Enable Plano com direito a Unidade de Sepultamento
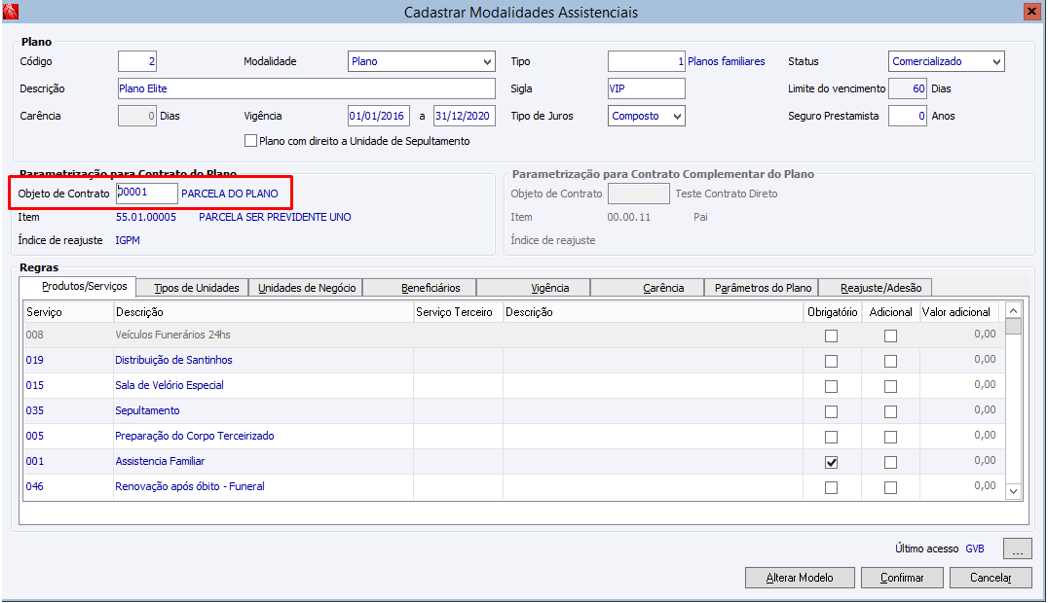This screenshot has width=1048, height=603. 251,141
